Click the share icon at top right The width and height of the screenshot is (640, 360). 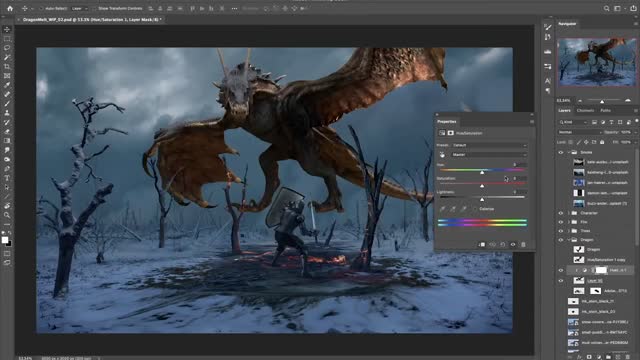(633, 8)
